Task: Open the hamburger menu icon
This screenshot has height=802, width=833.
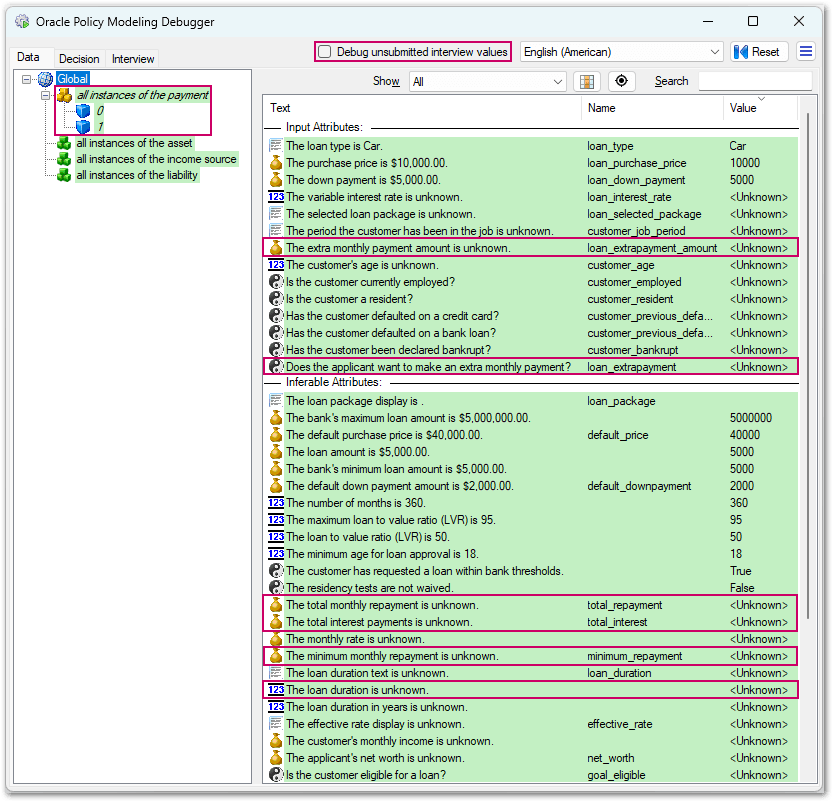Action: [806, 52]
